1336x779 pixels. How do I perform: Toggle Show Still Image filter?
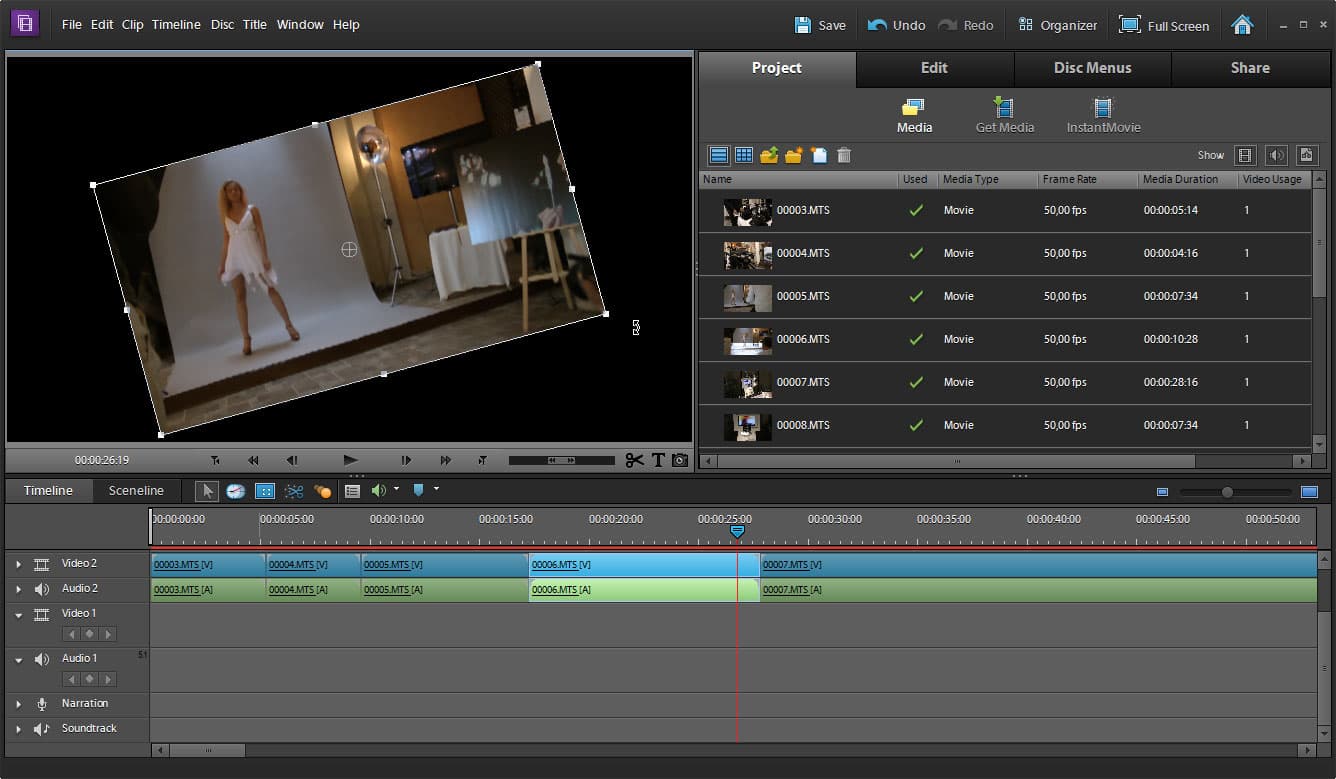1307,155
